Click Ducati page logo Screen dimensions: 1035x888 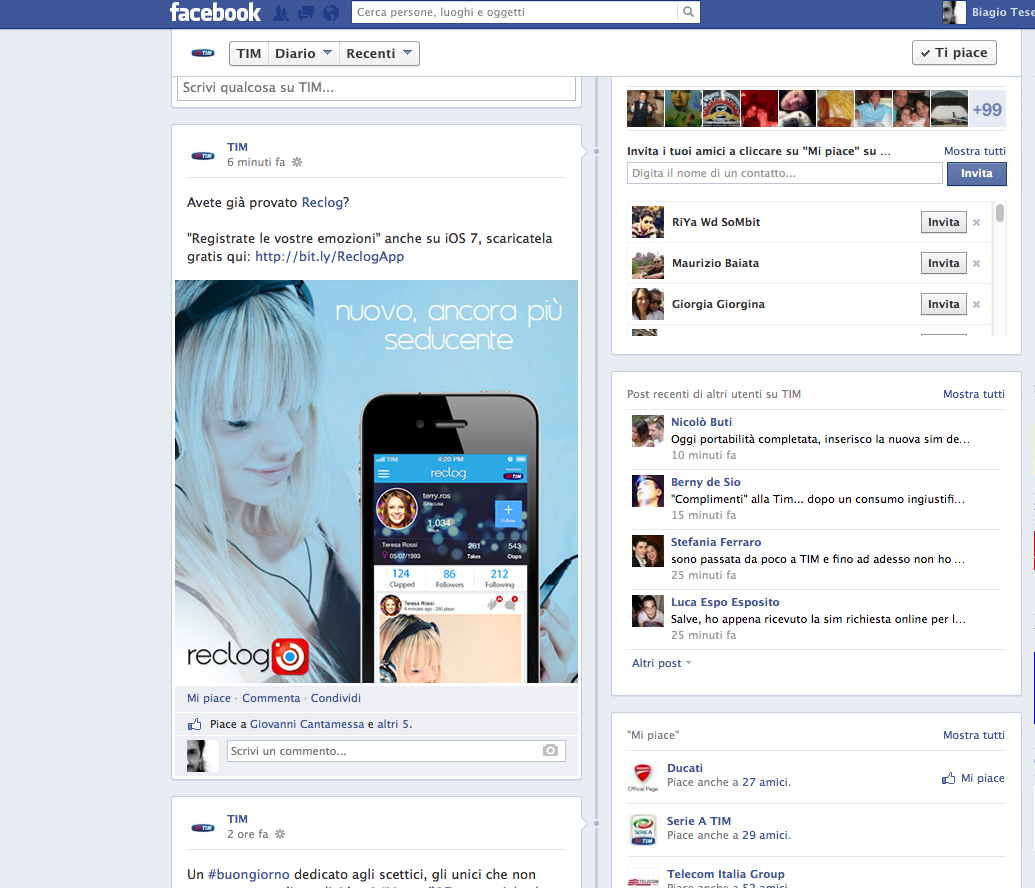[x=643, y=776]
